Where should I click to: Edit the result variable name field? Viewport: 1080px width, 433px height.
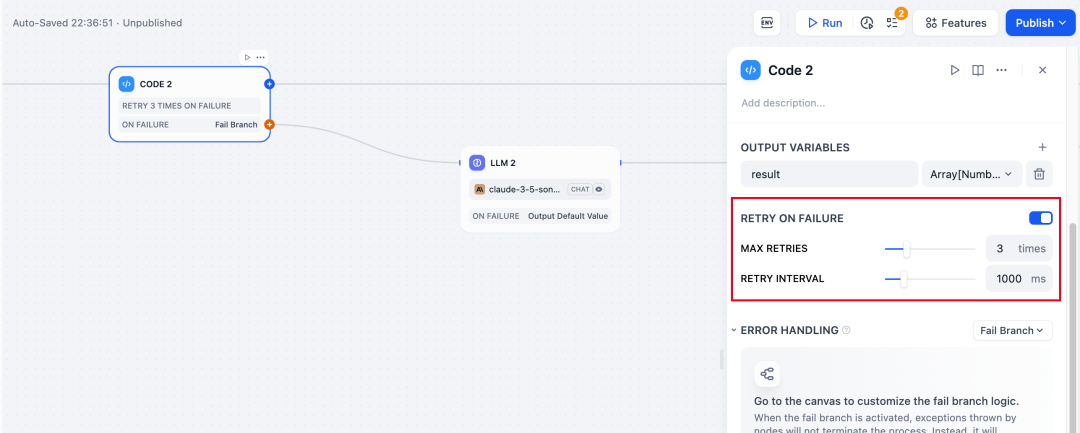coord(829,174)
